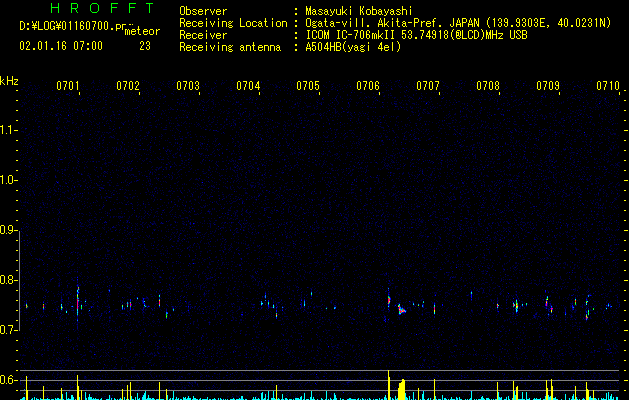
Task: Click the 0706 time marker
Action: click(368, 85)
